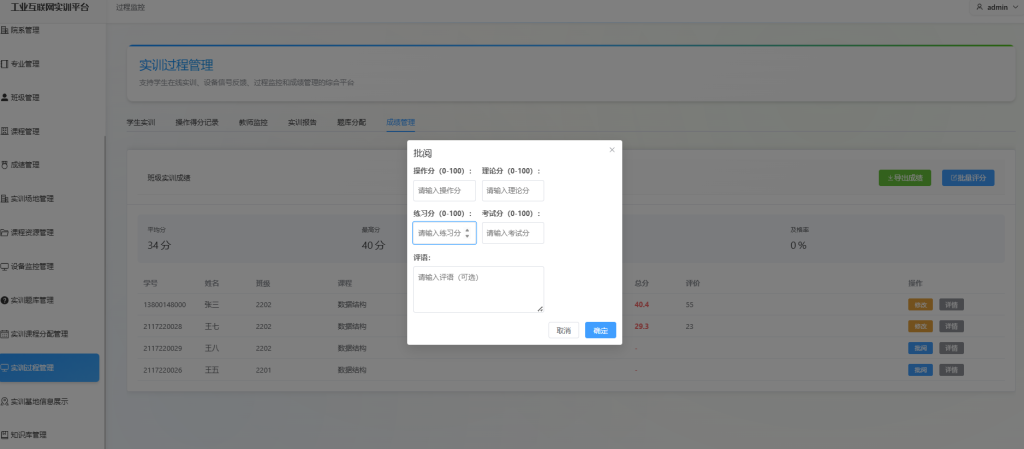The image size is (1024, 449).
Task: Open the 操作得分记录 tab
Action: (x=197, y=122)
